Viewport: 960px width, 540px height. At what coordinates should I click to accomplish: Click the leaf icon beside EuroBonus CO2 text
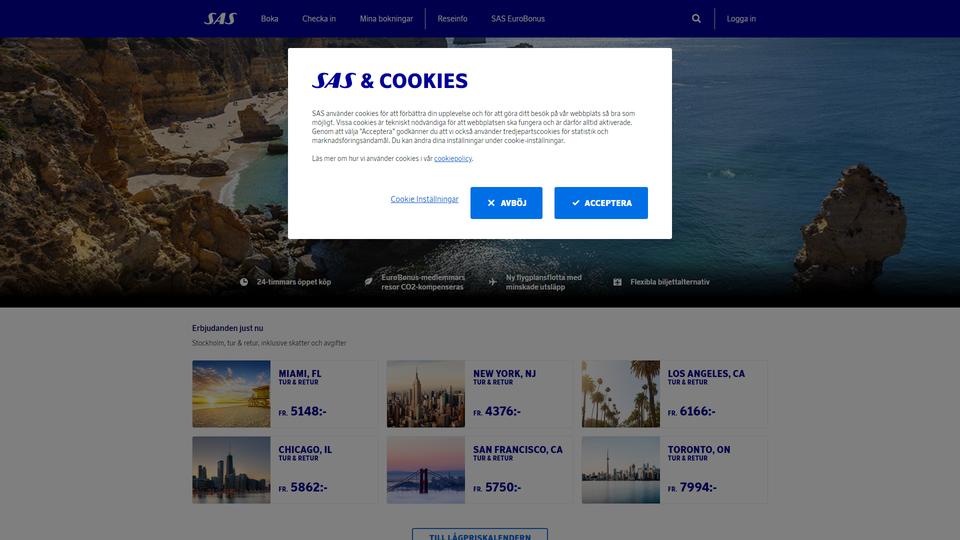point(369,282)
